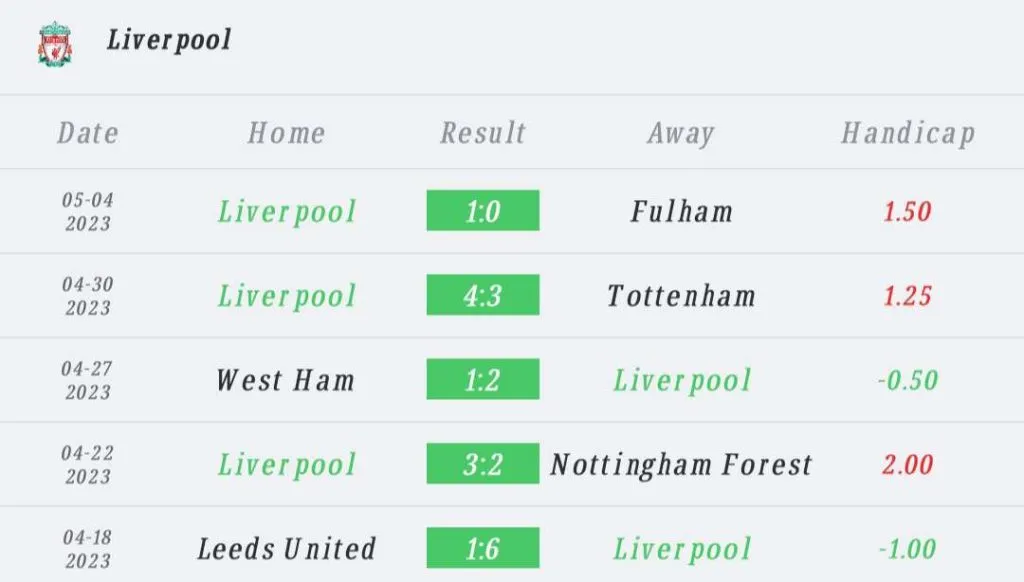Click the Fulham away team name

click(x=682, y=211)
